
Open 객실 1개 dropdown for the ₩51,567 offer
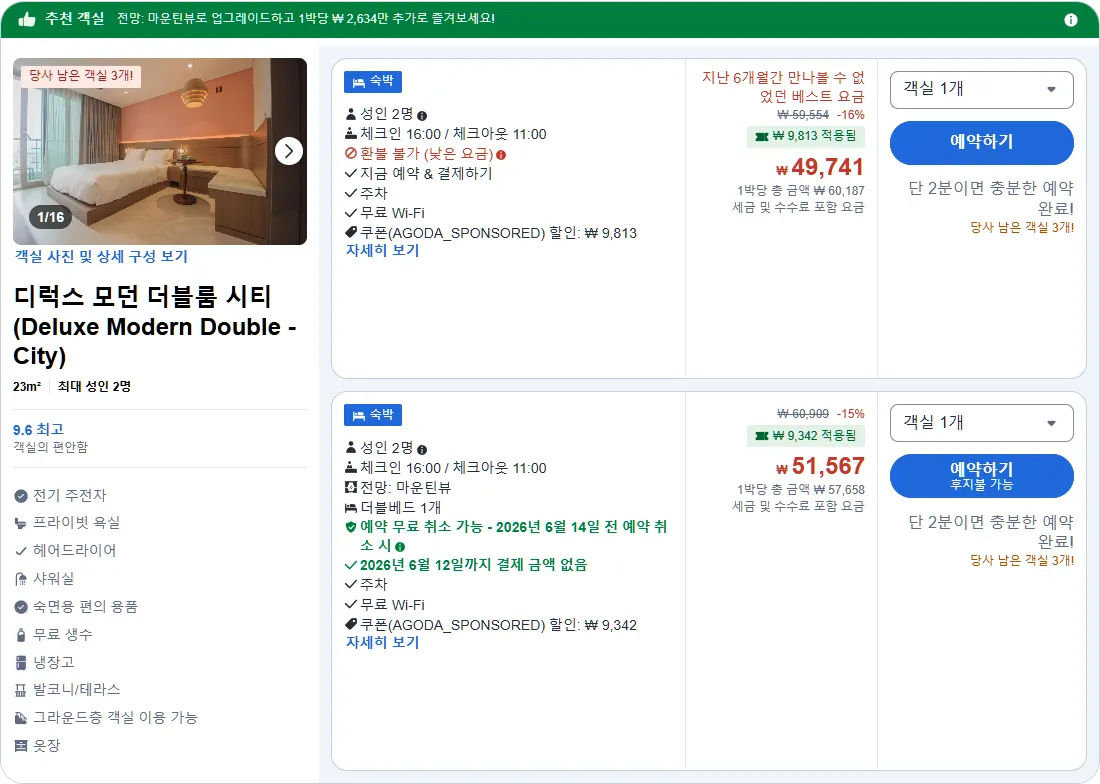pos(981,423)
